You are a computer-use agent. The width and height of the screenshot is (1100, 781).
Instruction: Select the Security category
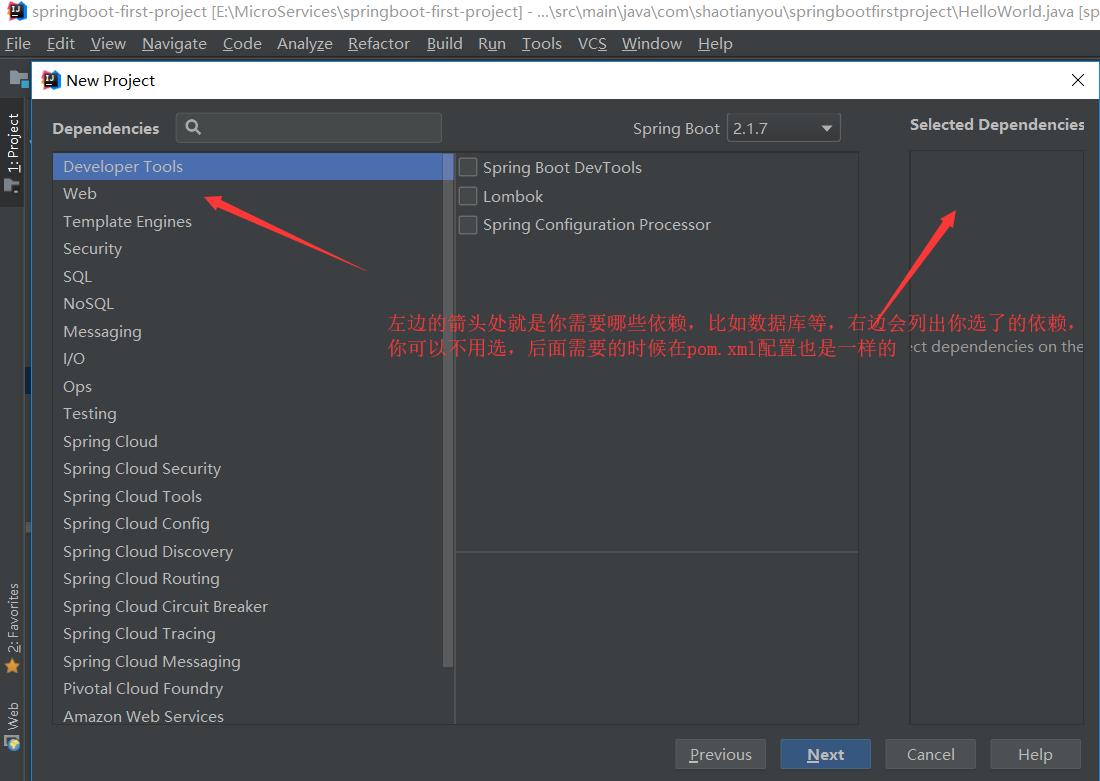click(x=248, y=248)
